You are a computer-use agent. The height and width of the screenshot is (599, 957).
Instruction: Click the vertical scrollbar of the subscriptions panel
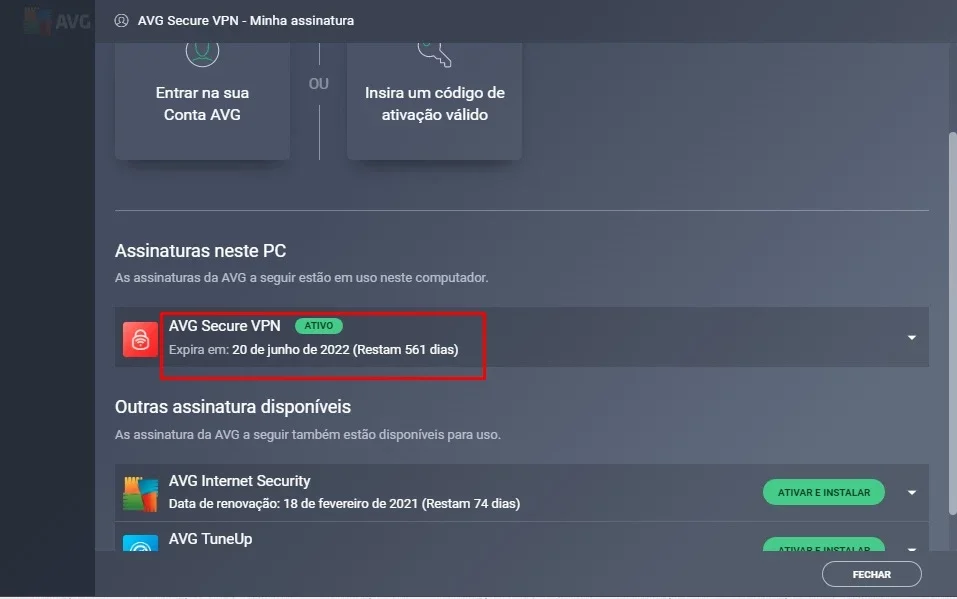click(x=952, y=324)
